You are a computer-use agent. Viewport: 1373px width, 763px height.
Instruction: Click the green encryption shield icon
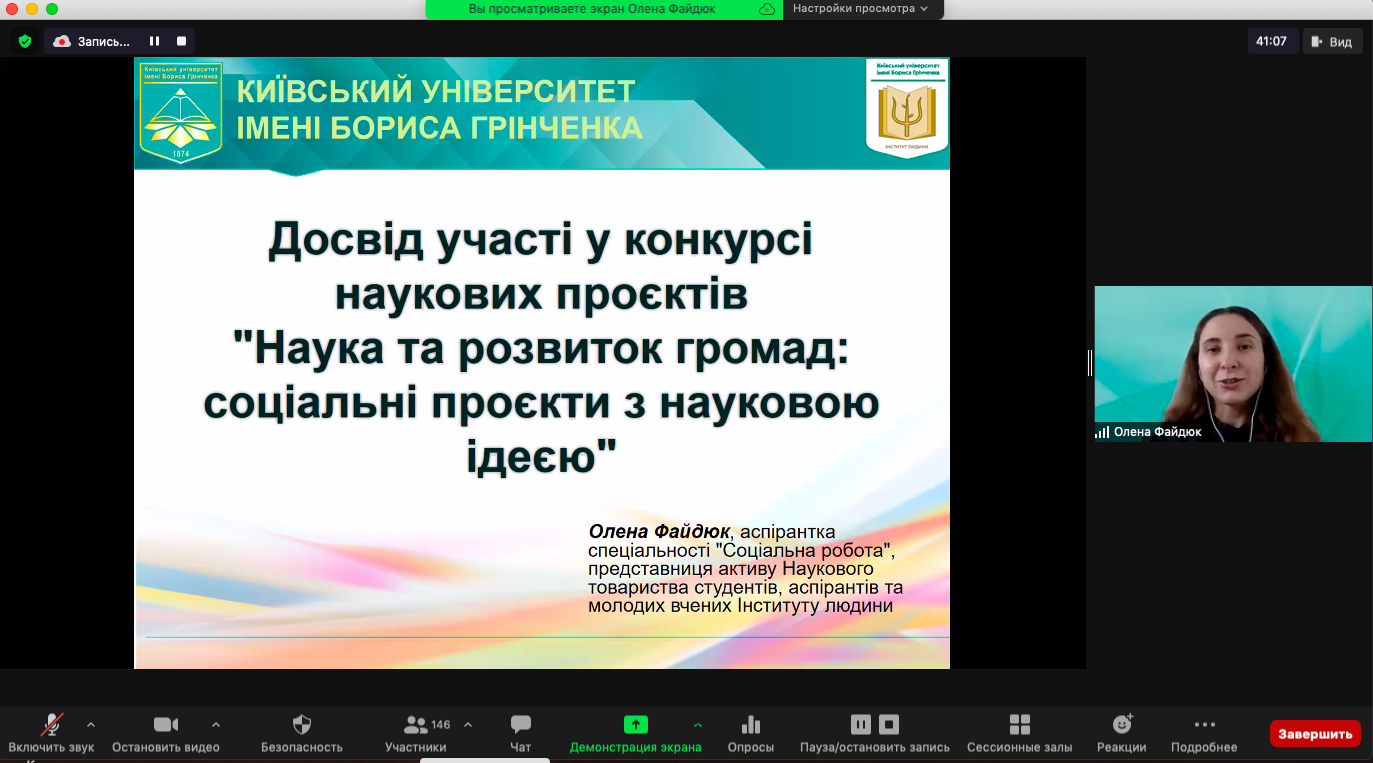click(x=25, y=41)
